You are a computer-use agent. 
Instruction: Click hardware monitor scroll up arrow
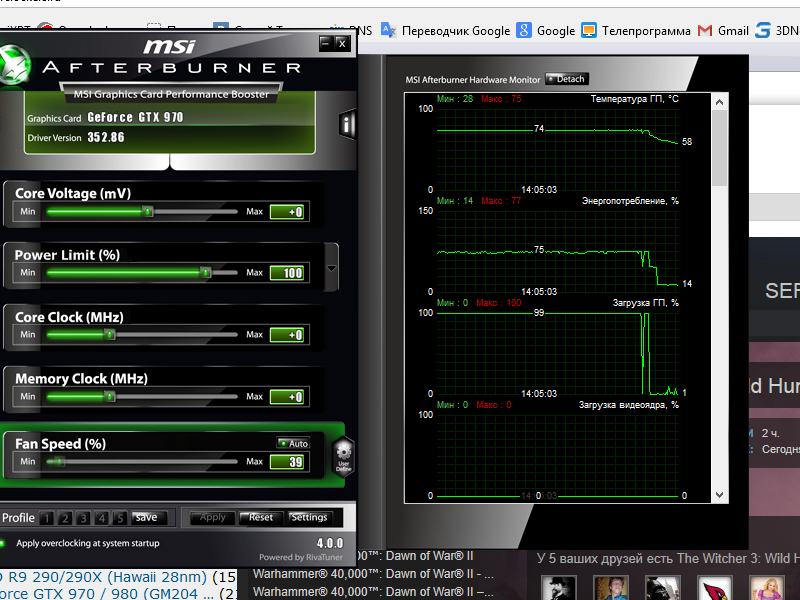tap(719, 102)
